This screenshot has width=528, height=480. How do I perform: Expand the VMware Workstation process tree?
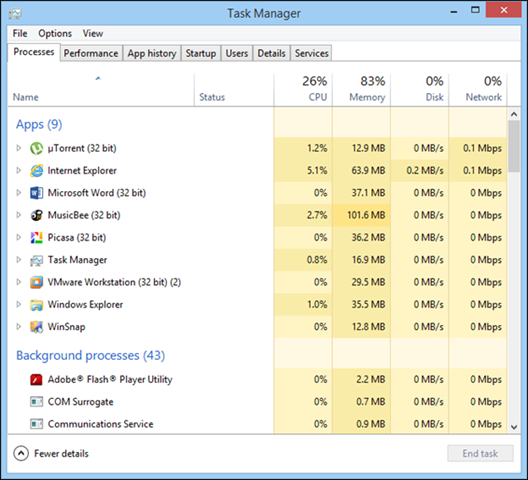[x=19, y=282]
